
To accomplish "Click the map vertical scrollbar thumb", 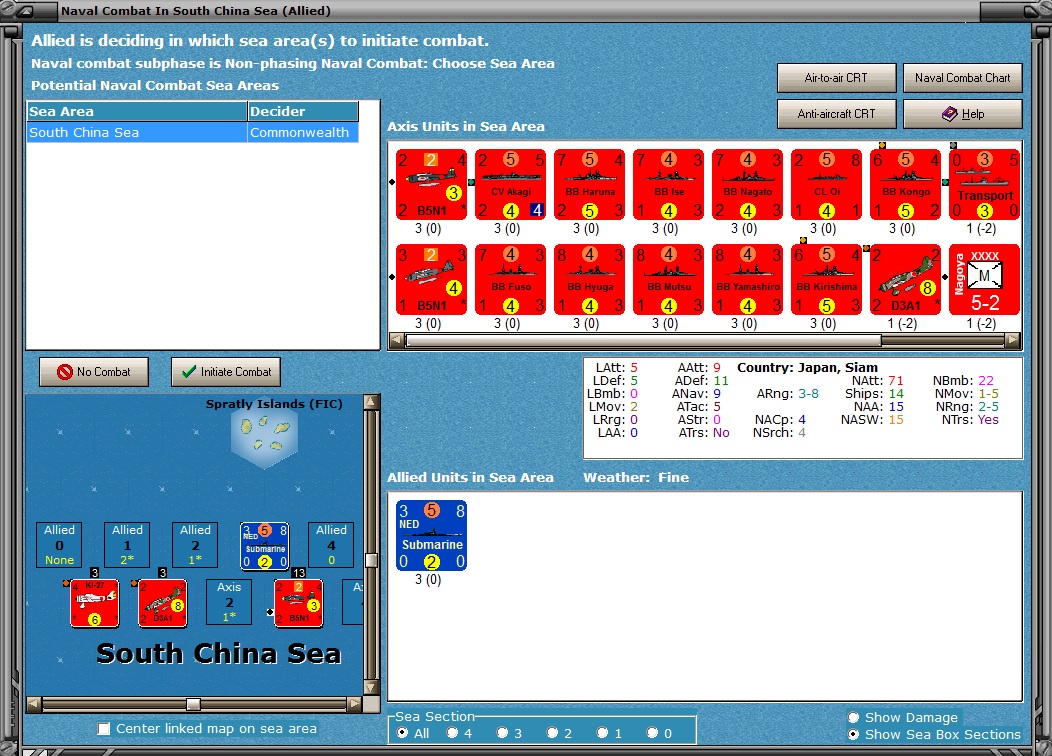I will pos(371,560).
